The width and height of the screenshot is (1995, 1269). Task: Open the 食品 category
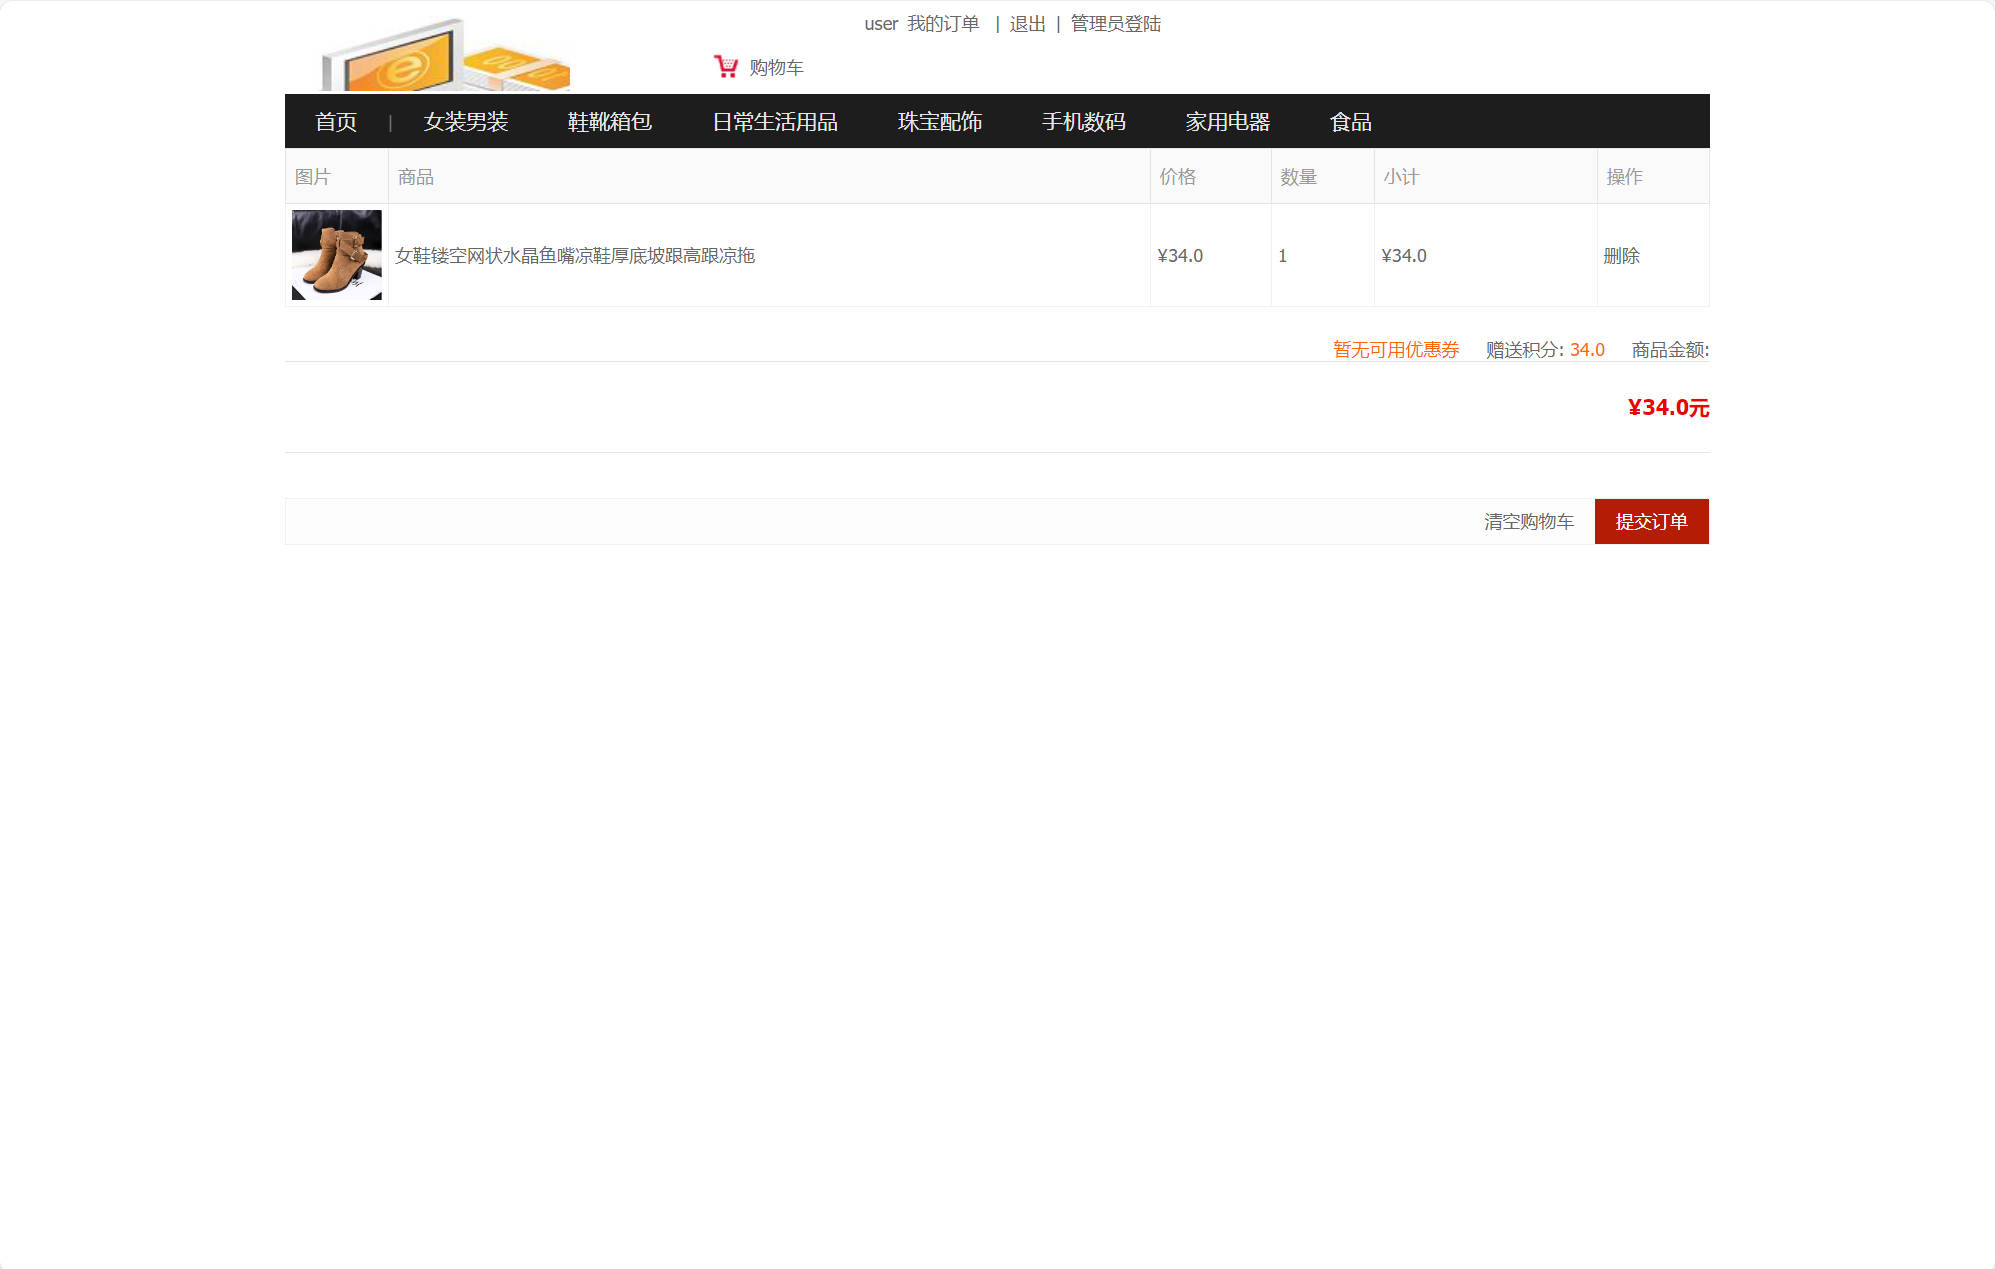(x=1351, y=122)
